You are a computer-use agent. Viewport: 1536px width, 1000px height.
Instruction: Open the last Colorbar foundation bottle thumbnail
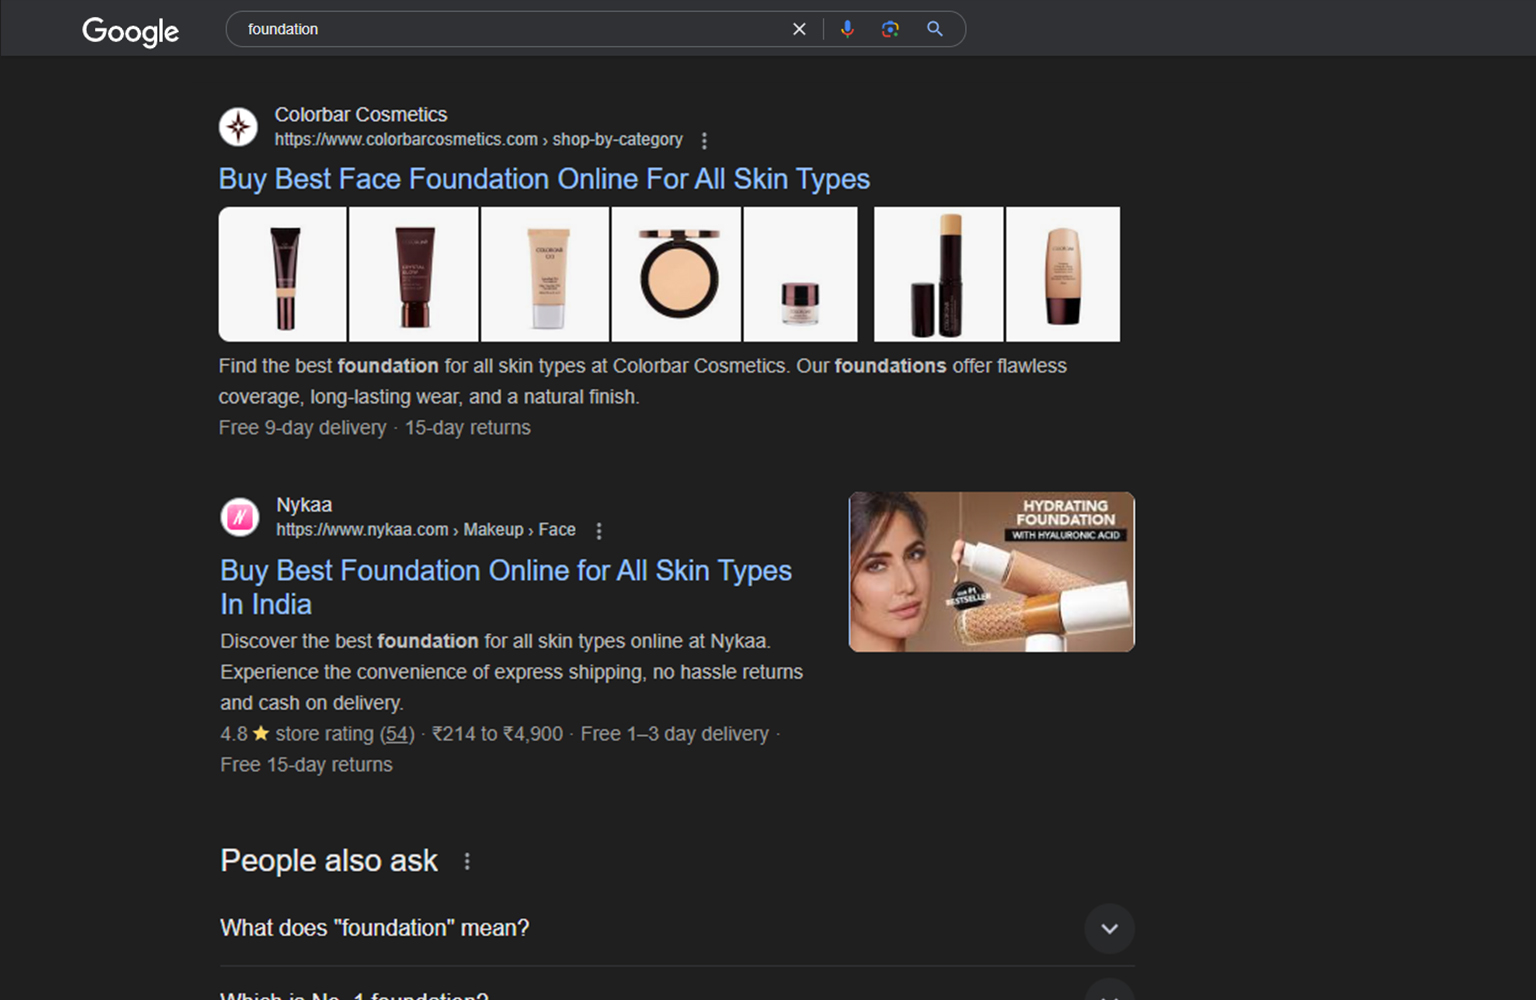1063,274
